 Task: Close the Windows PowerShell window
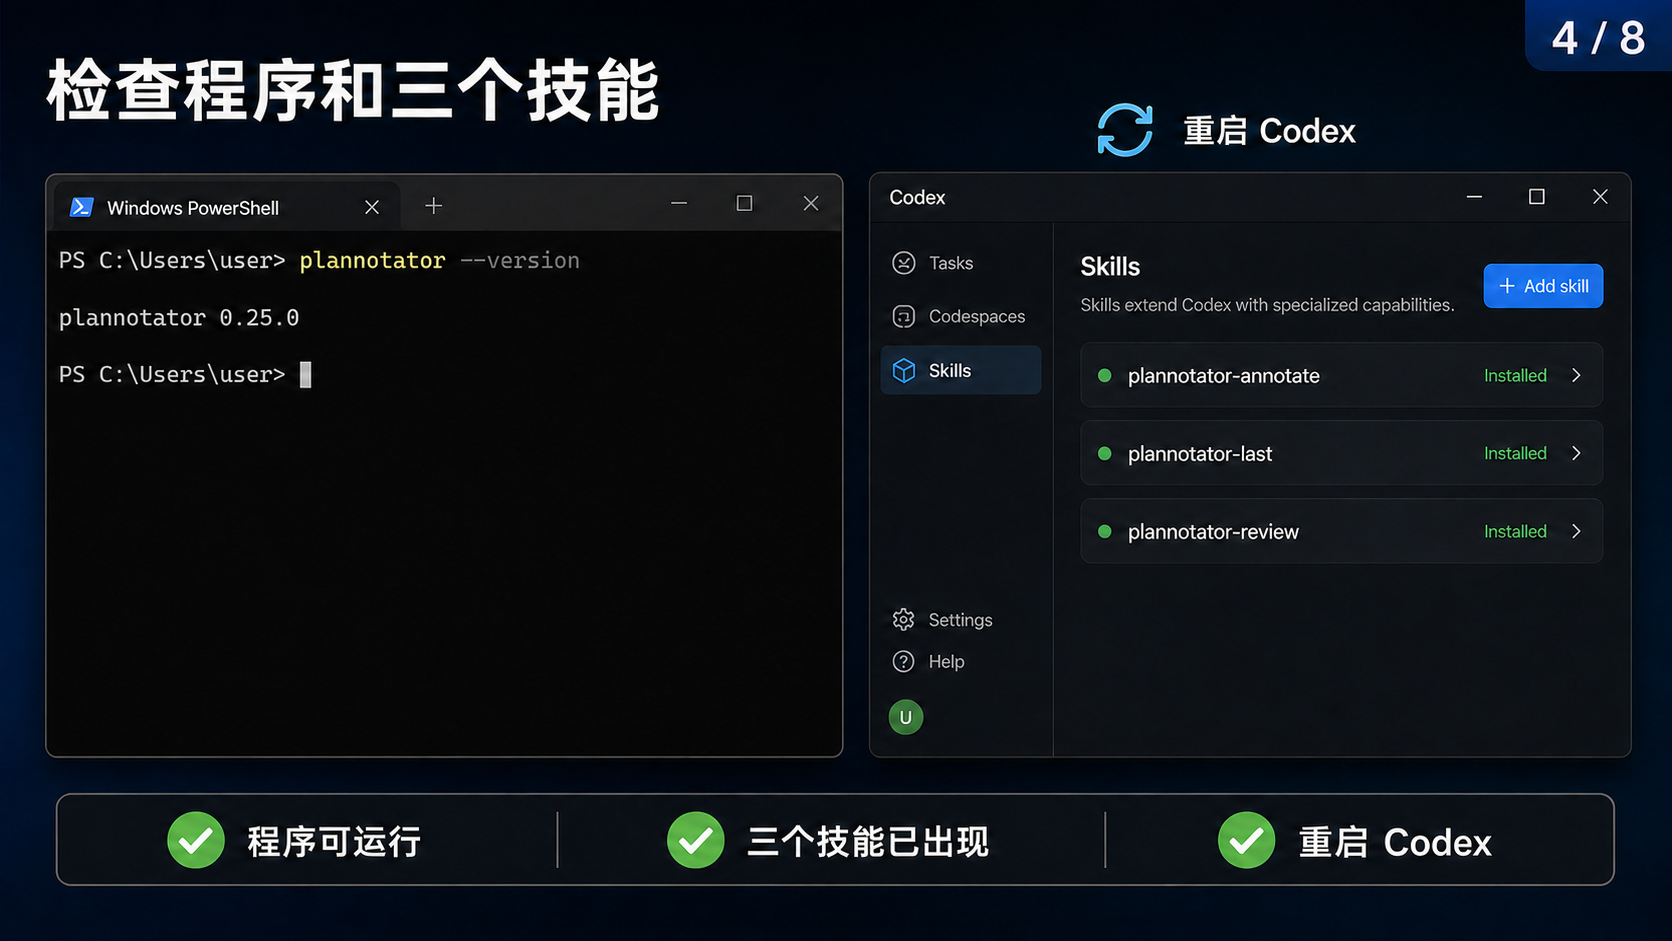(811, 203)
